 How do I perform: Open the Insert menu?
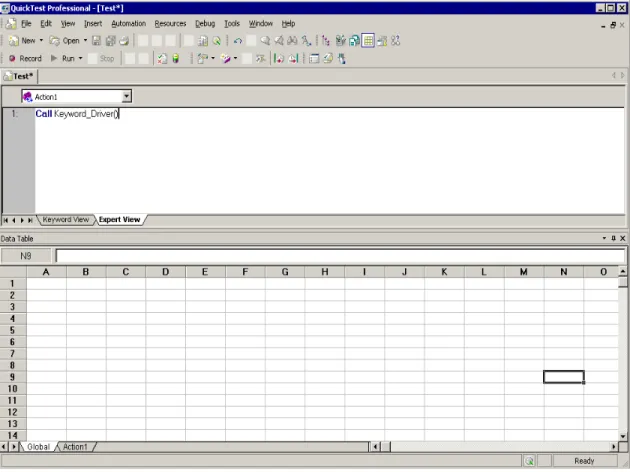(93, 24)
